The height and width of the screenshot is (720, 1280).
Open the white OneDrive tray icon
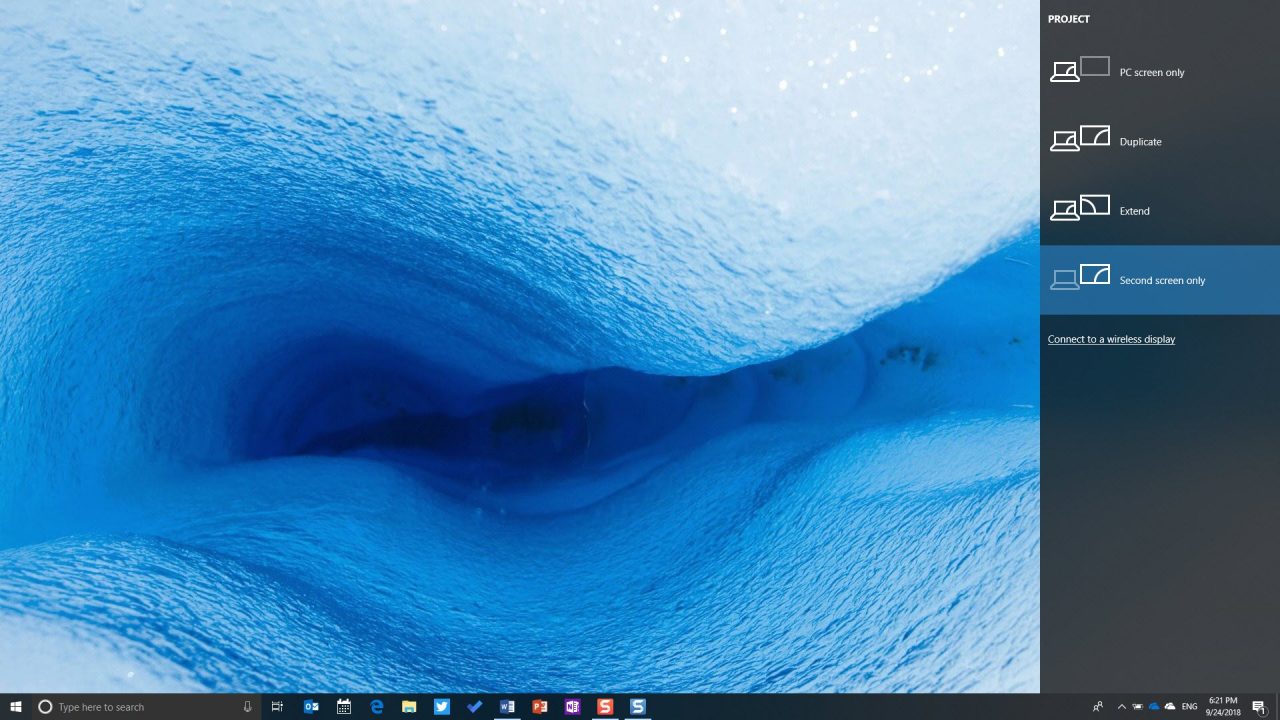click(x=1170, y=707)
